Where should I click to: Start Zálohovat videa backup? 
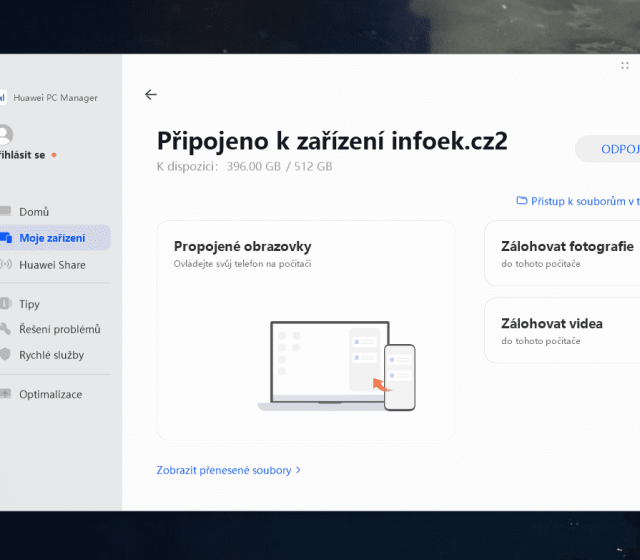click(565, 323)
